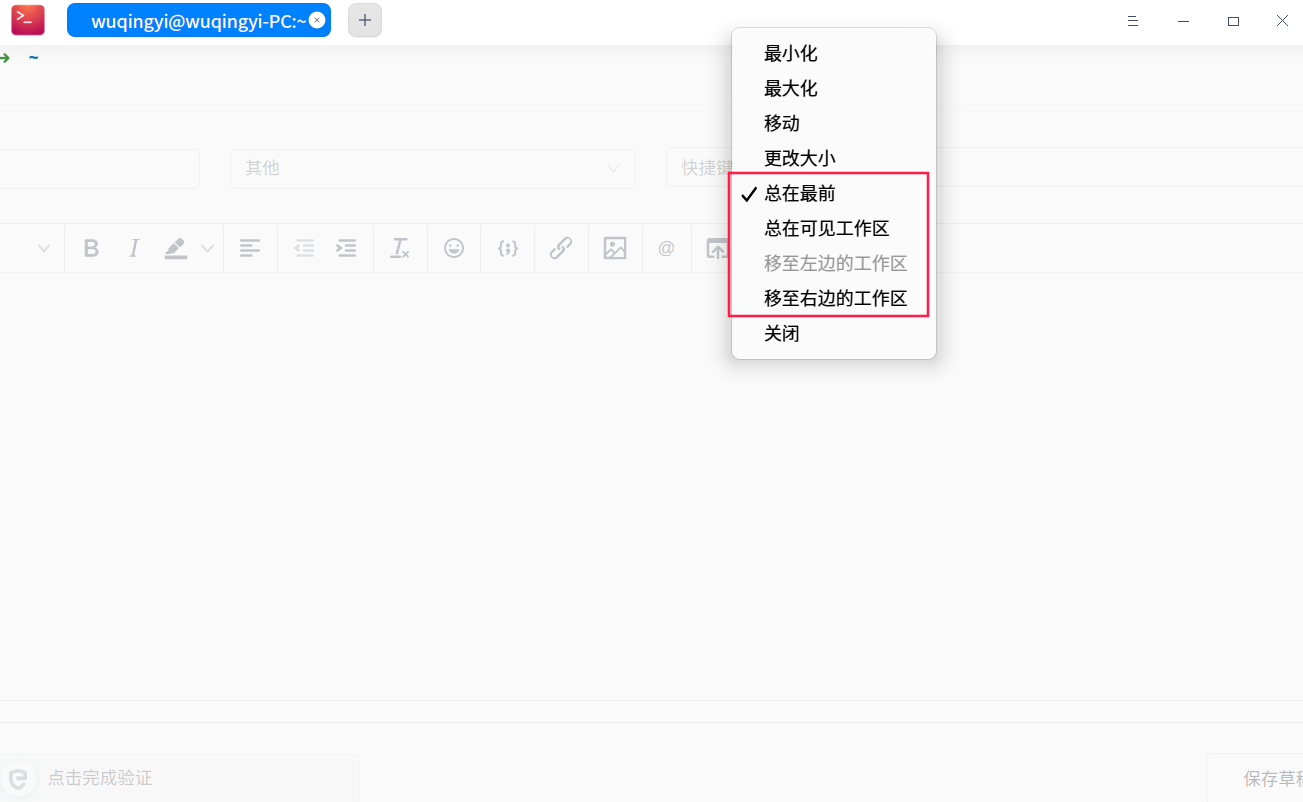Click the 保存草稿 button
The width and height of the screenshot is (1303, 802).
(1255, 778)
